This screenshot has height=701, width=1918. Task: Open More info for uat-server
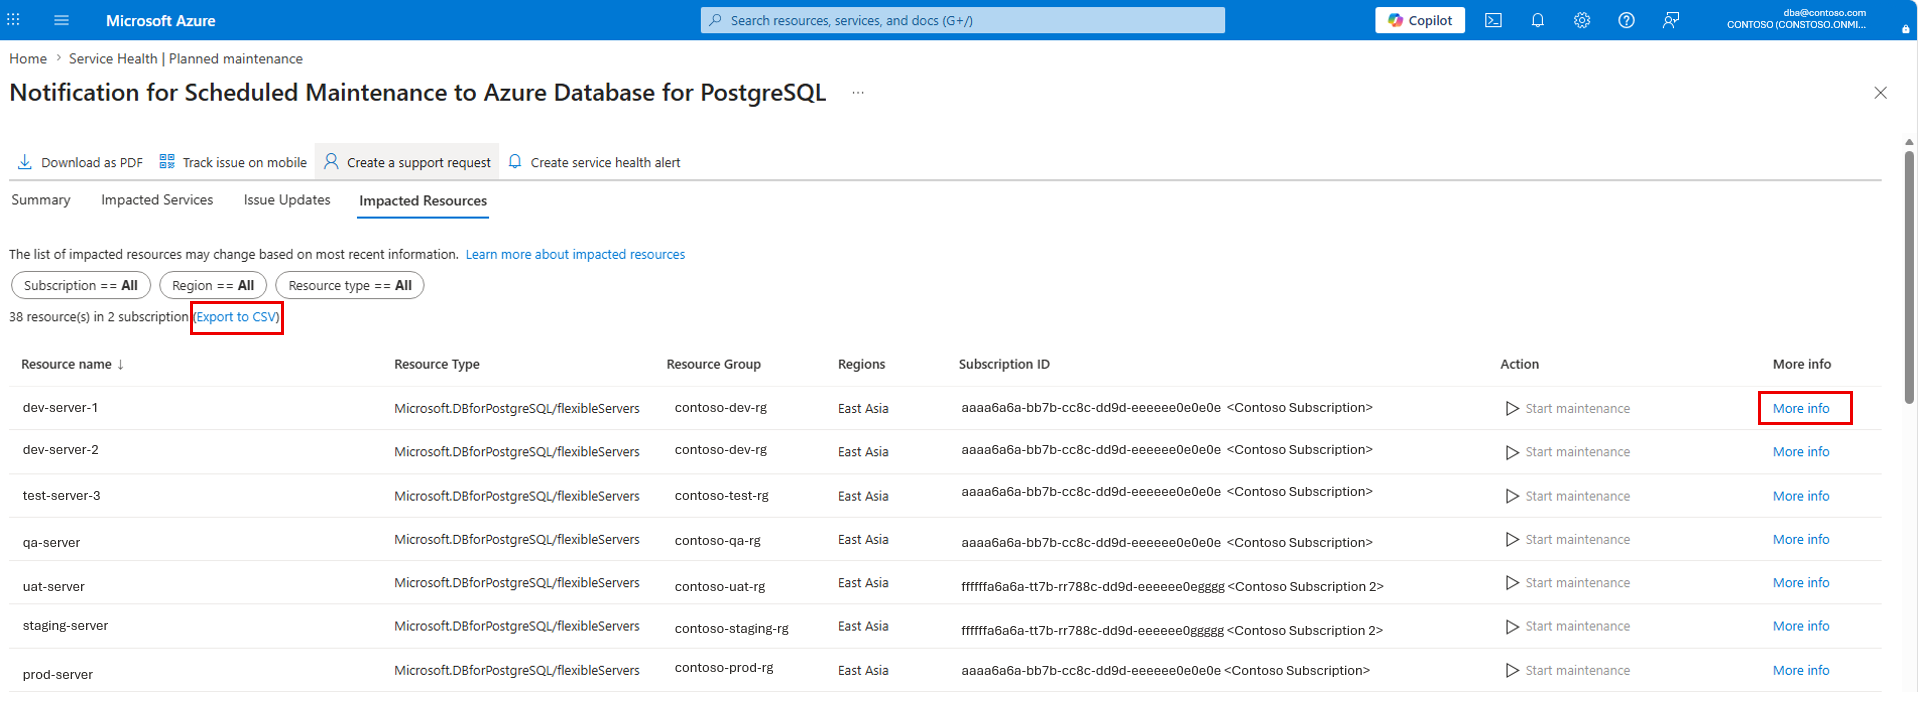click(1801, 583)
